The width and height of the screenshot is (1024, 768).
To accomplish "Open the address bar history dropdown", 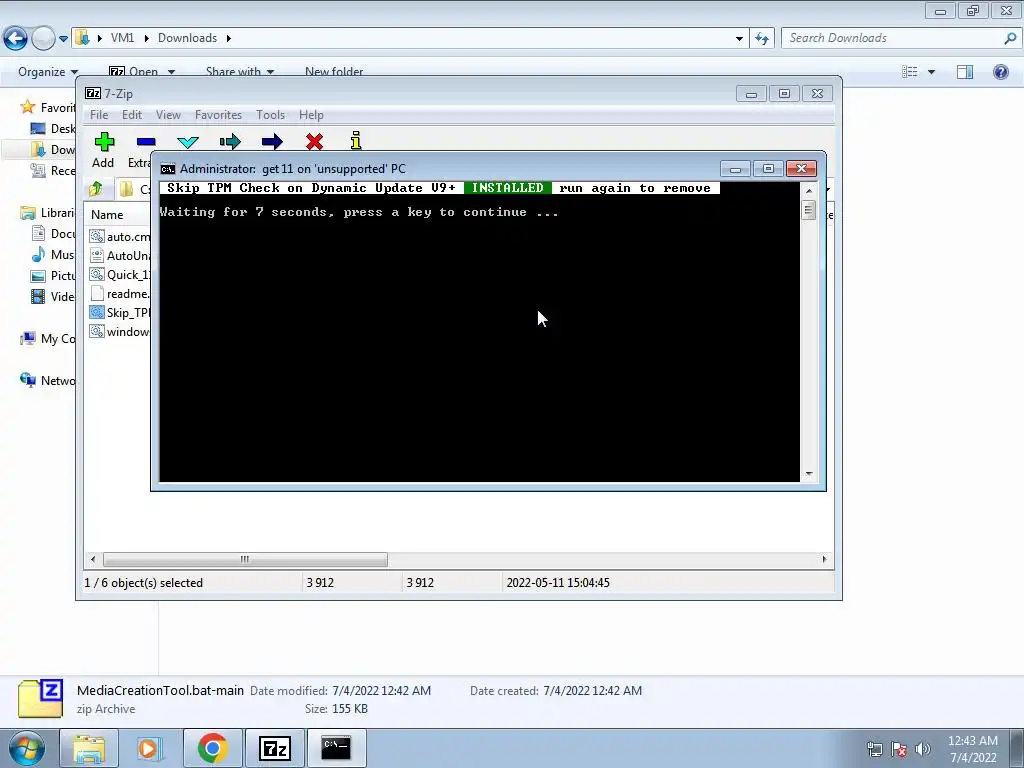I will 739,39.
